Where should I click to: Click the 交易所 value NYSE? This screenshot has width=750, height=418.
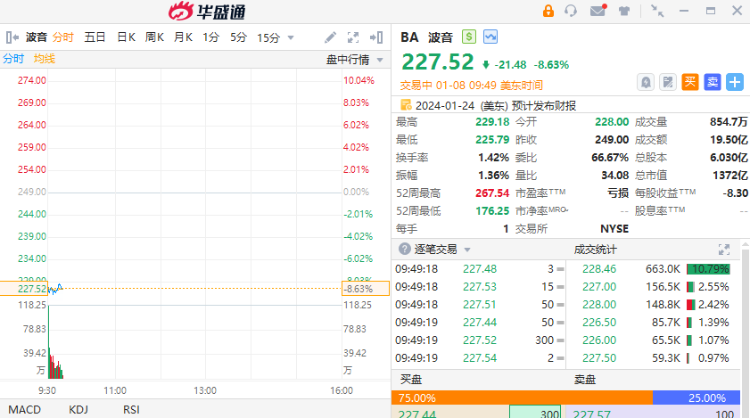tap(615, 229)
